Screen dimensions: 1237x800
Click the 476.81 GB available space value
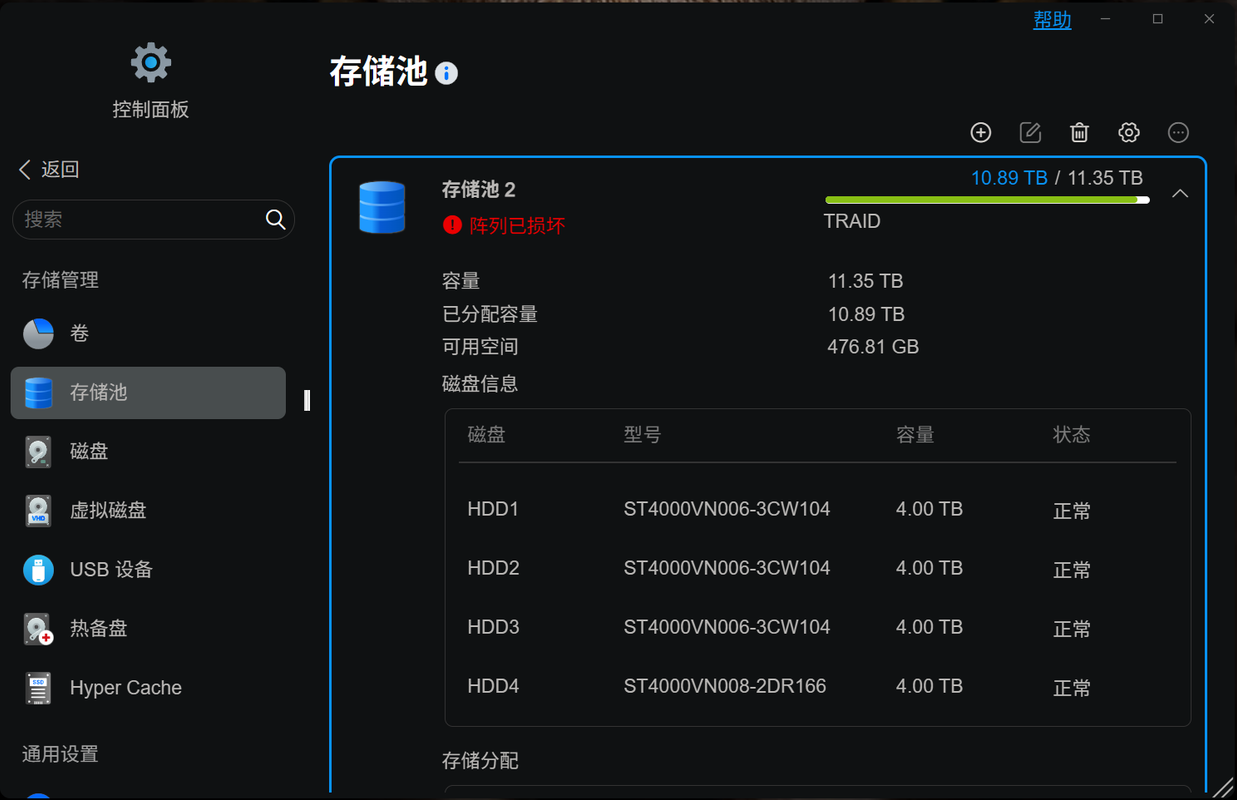[x=873, y=347]
